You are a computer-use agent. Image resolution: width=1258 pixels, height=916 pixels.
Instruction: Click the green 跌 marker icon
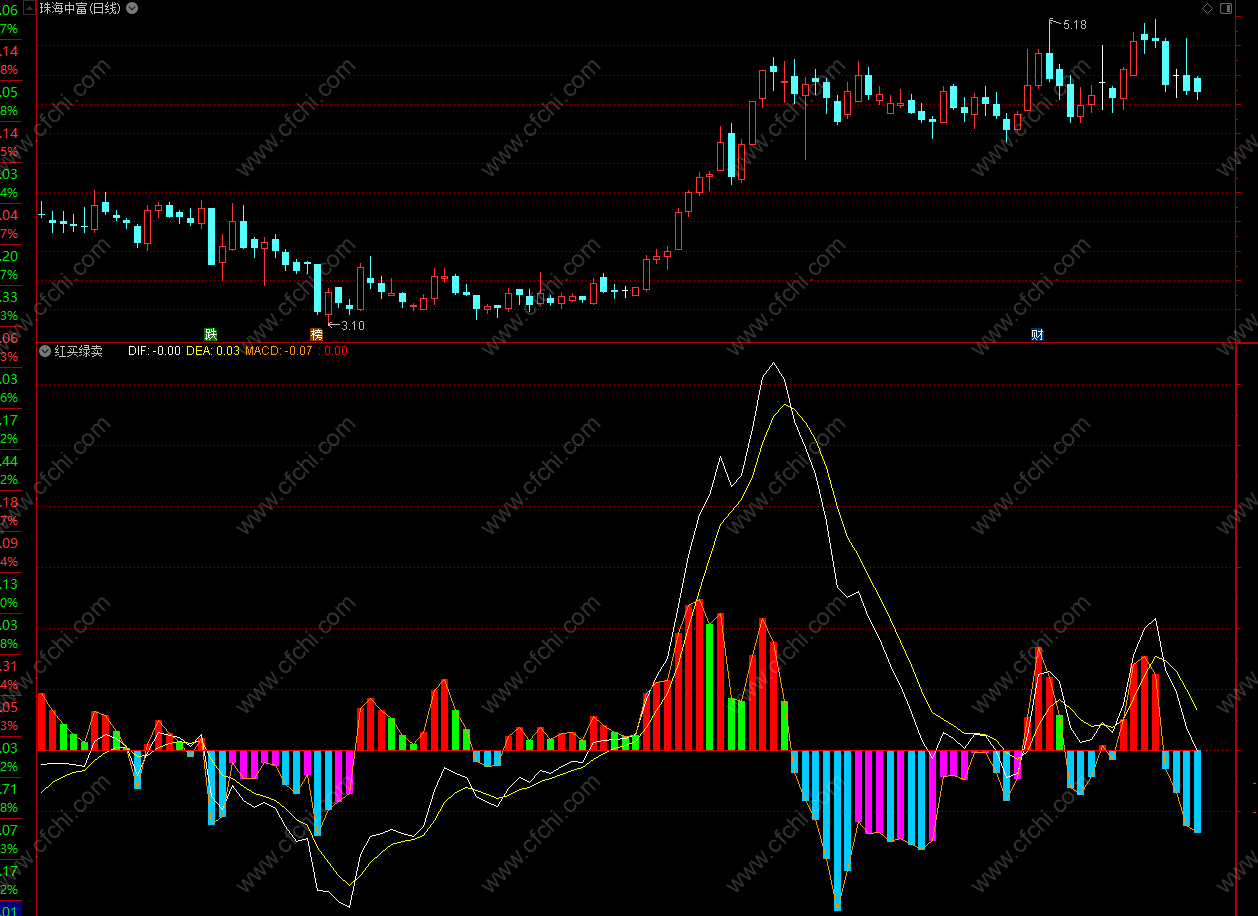tap(211, 334)
